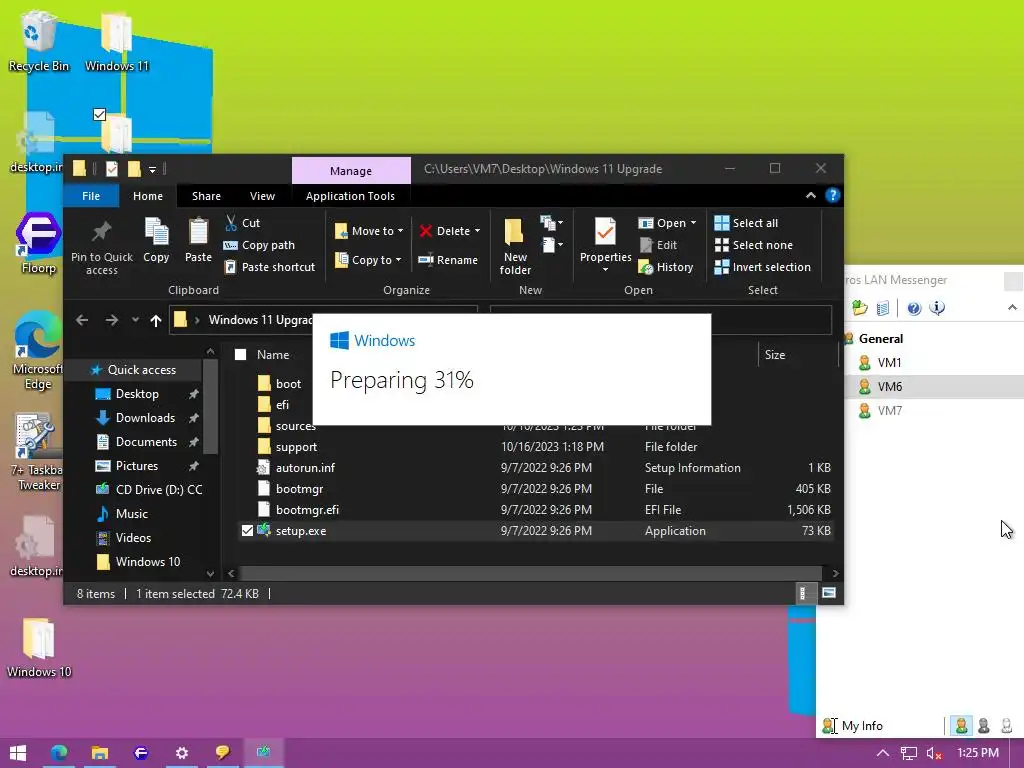The width and height of the screenshot is (1024, 768).
Task: Click the Manage contextual tab
Action: (x=351, y=170)
